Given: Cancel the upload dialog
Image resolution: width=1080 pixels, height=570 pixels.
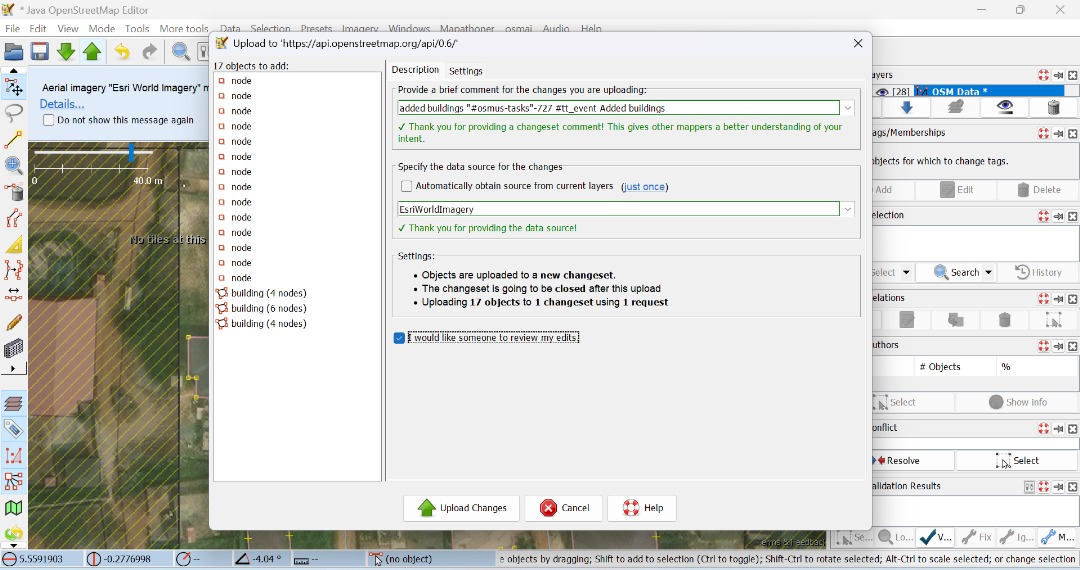Looking at the screenshot, I should pyautogui.click(x=564, y=508).
